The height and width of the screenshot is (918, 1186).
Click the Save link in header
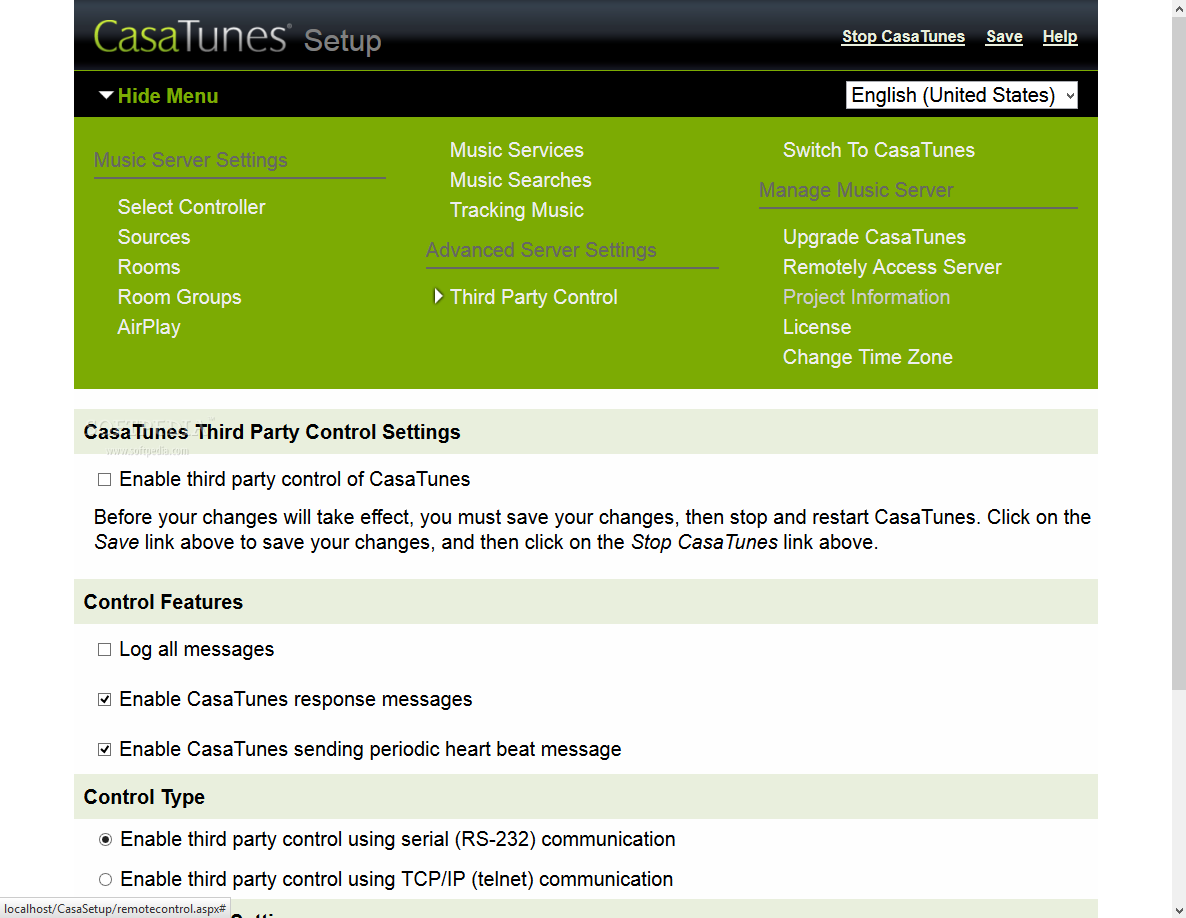pyautogui.click(x=1004, y=36)
